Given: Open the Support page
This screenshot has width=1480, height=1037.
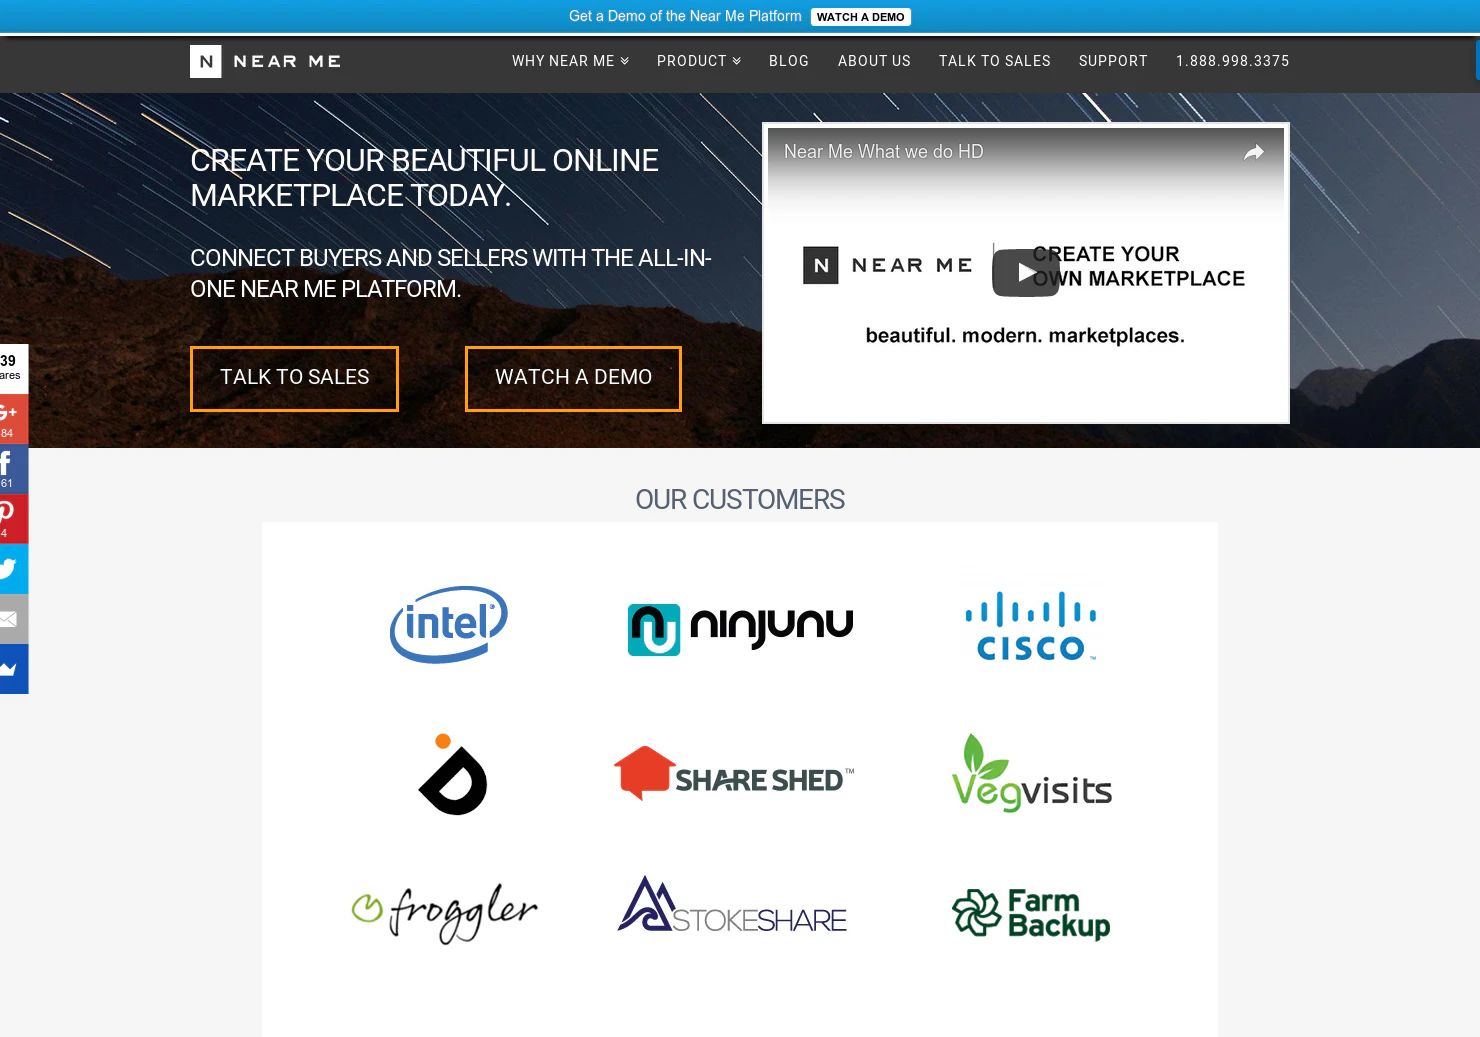Looking at the screenshot, I should [x=1113, y=61].
